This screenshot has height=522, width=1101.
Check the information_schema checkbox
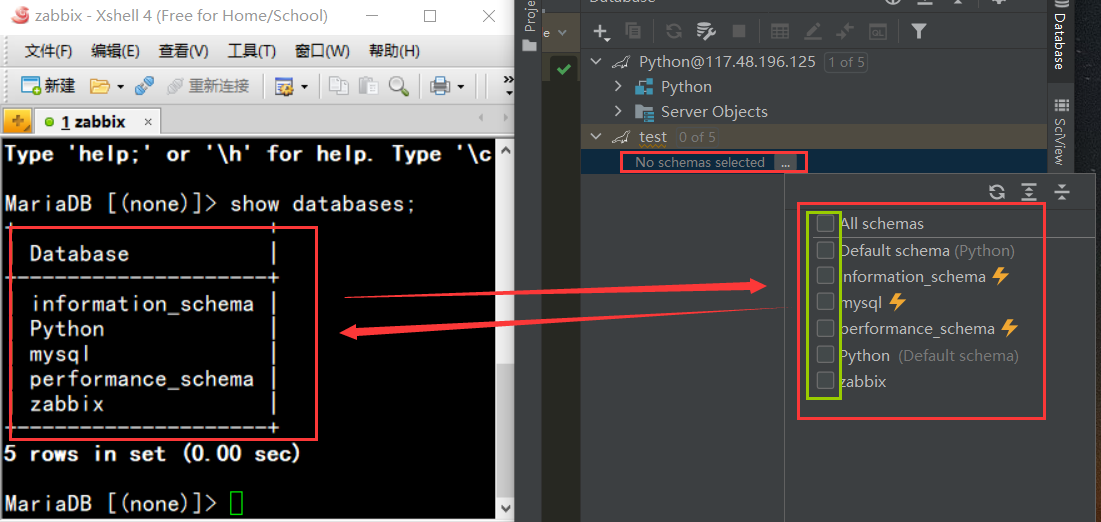coord(826,275)
